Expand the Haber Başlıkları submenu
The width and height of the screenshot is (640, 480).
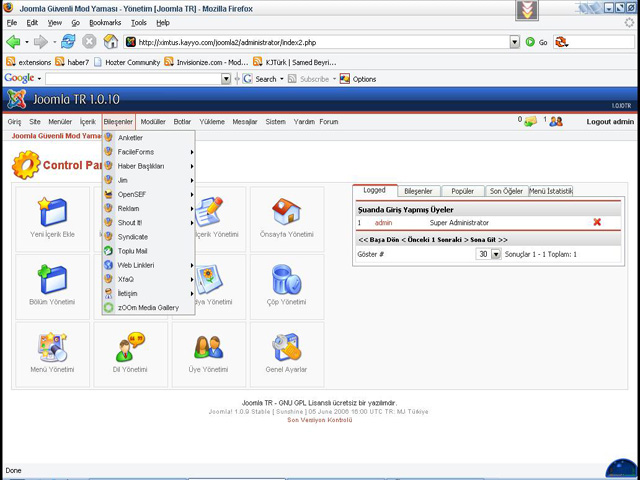point(149,166)
